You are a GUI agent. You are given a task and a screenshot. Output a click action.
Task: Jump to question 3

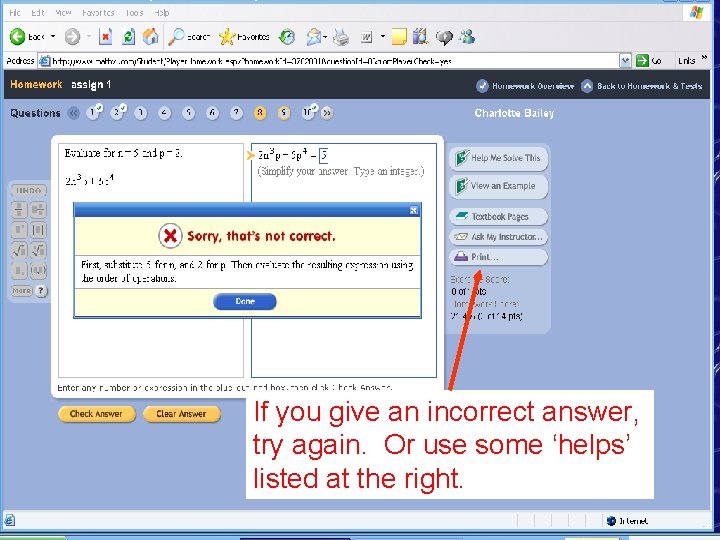(x=141, y=113)
